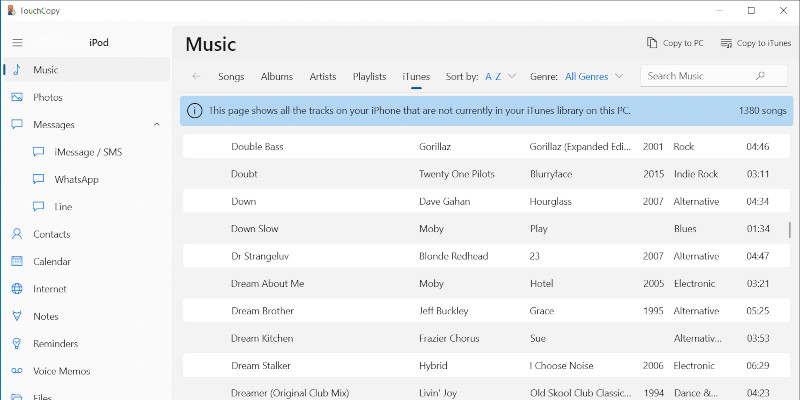The image size is (800, 400).
Task: Click the Hourglass album cell
Action: pos(551,202)
